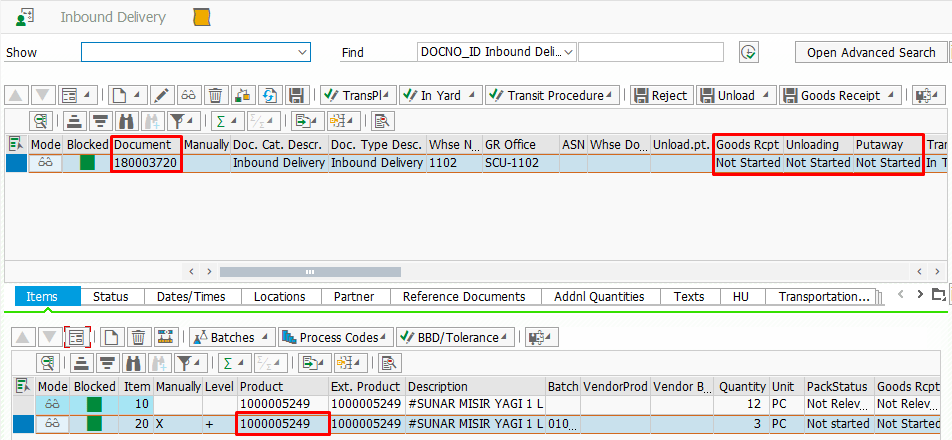
Task: Click the sort ascending icon in header grid toolbar
Action: point(74,121)
